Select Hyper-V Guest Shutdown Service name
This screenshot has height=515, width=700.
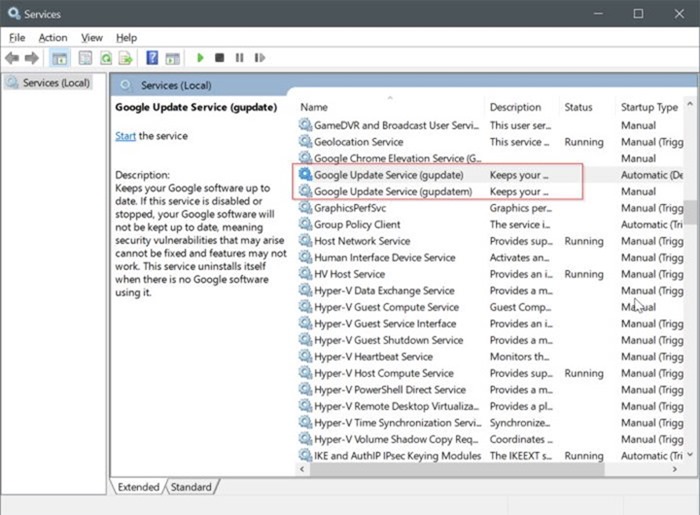pyautogui.click(x=388, y=340)
